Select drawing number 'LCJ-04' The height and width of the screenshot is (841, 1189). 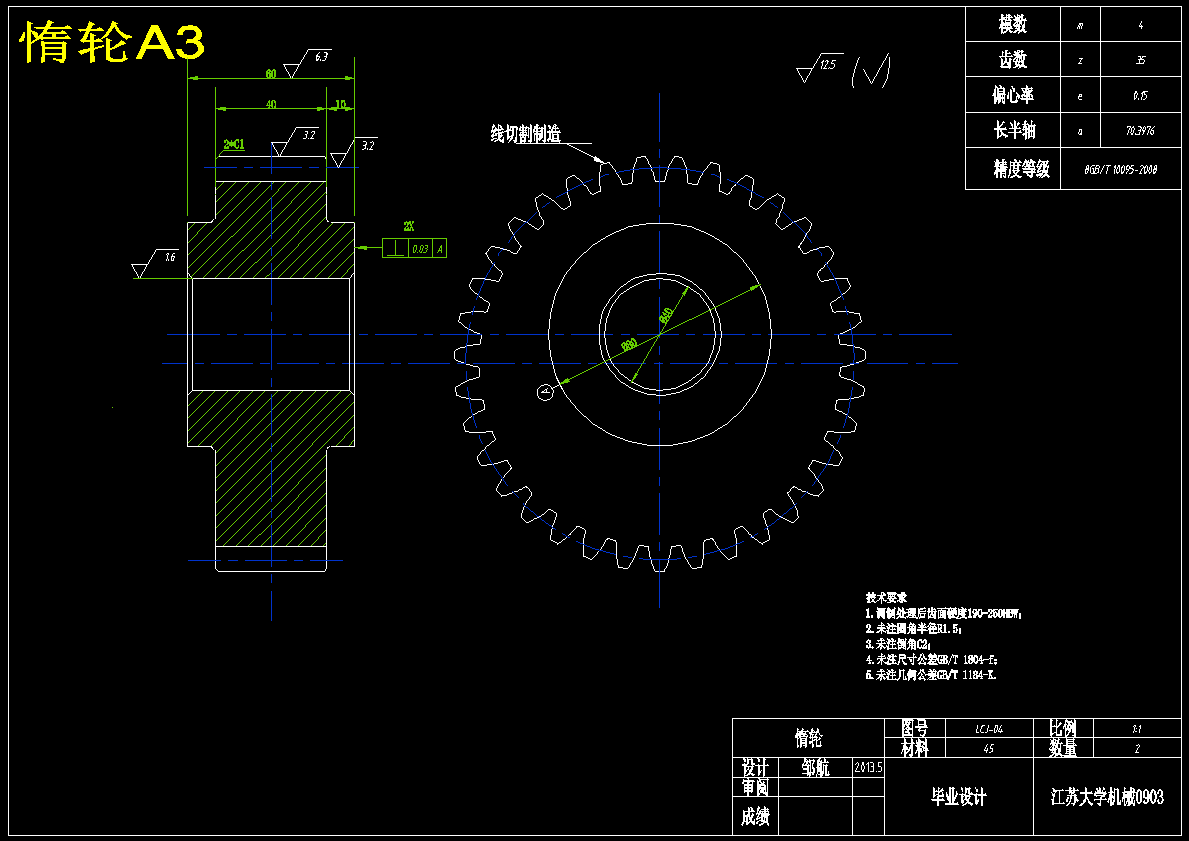click(x=989, y=730)
